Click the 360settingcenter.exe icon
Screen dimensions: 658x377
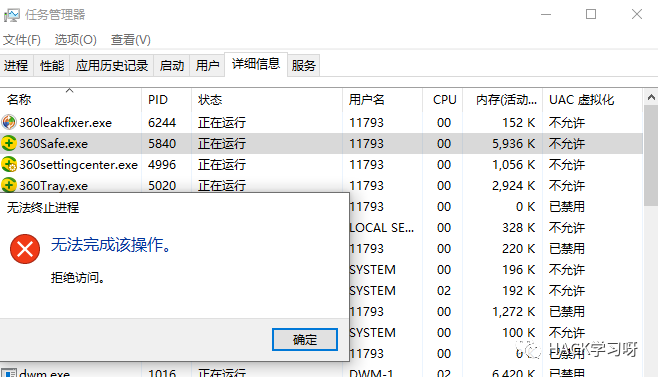[x=8, y=165]
